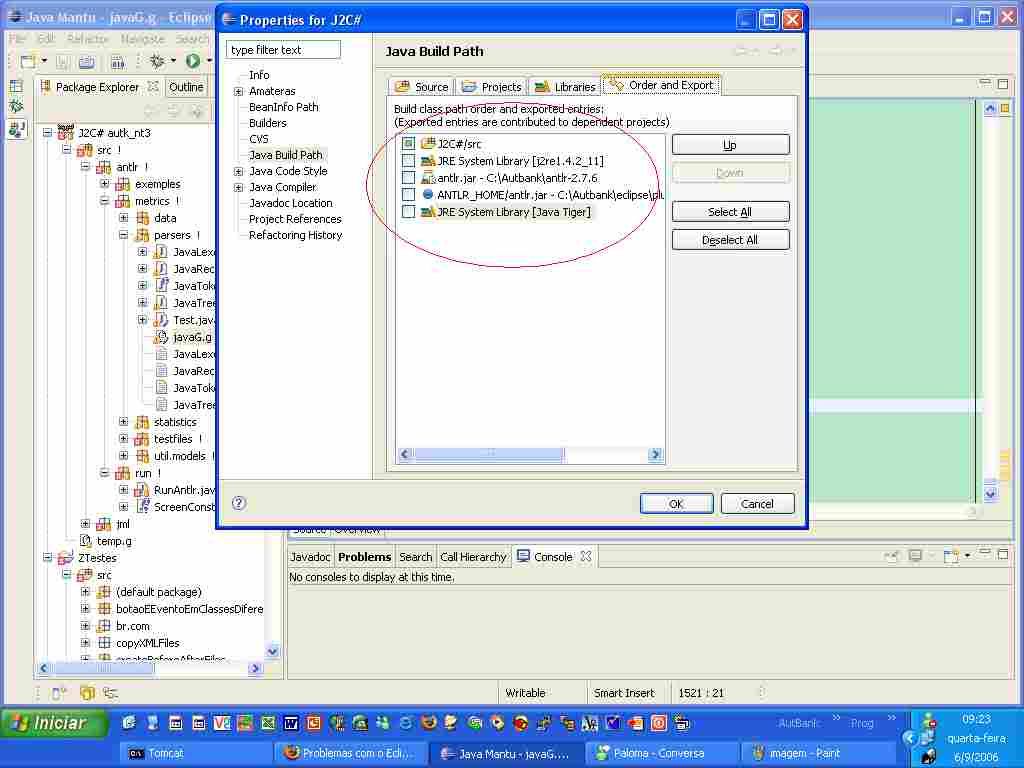Open the imagem - Paint taskbar window
The height and width of the screenshot is (768, 1024).
(x=806, y=753)
